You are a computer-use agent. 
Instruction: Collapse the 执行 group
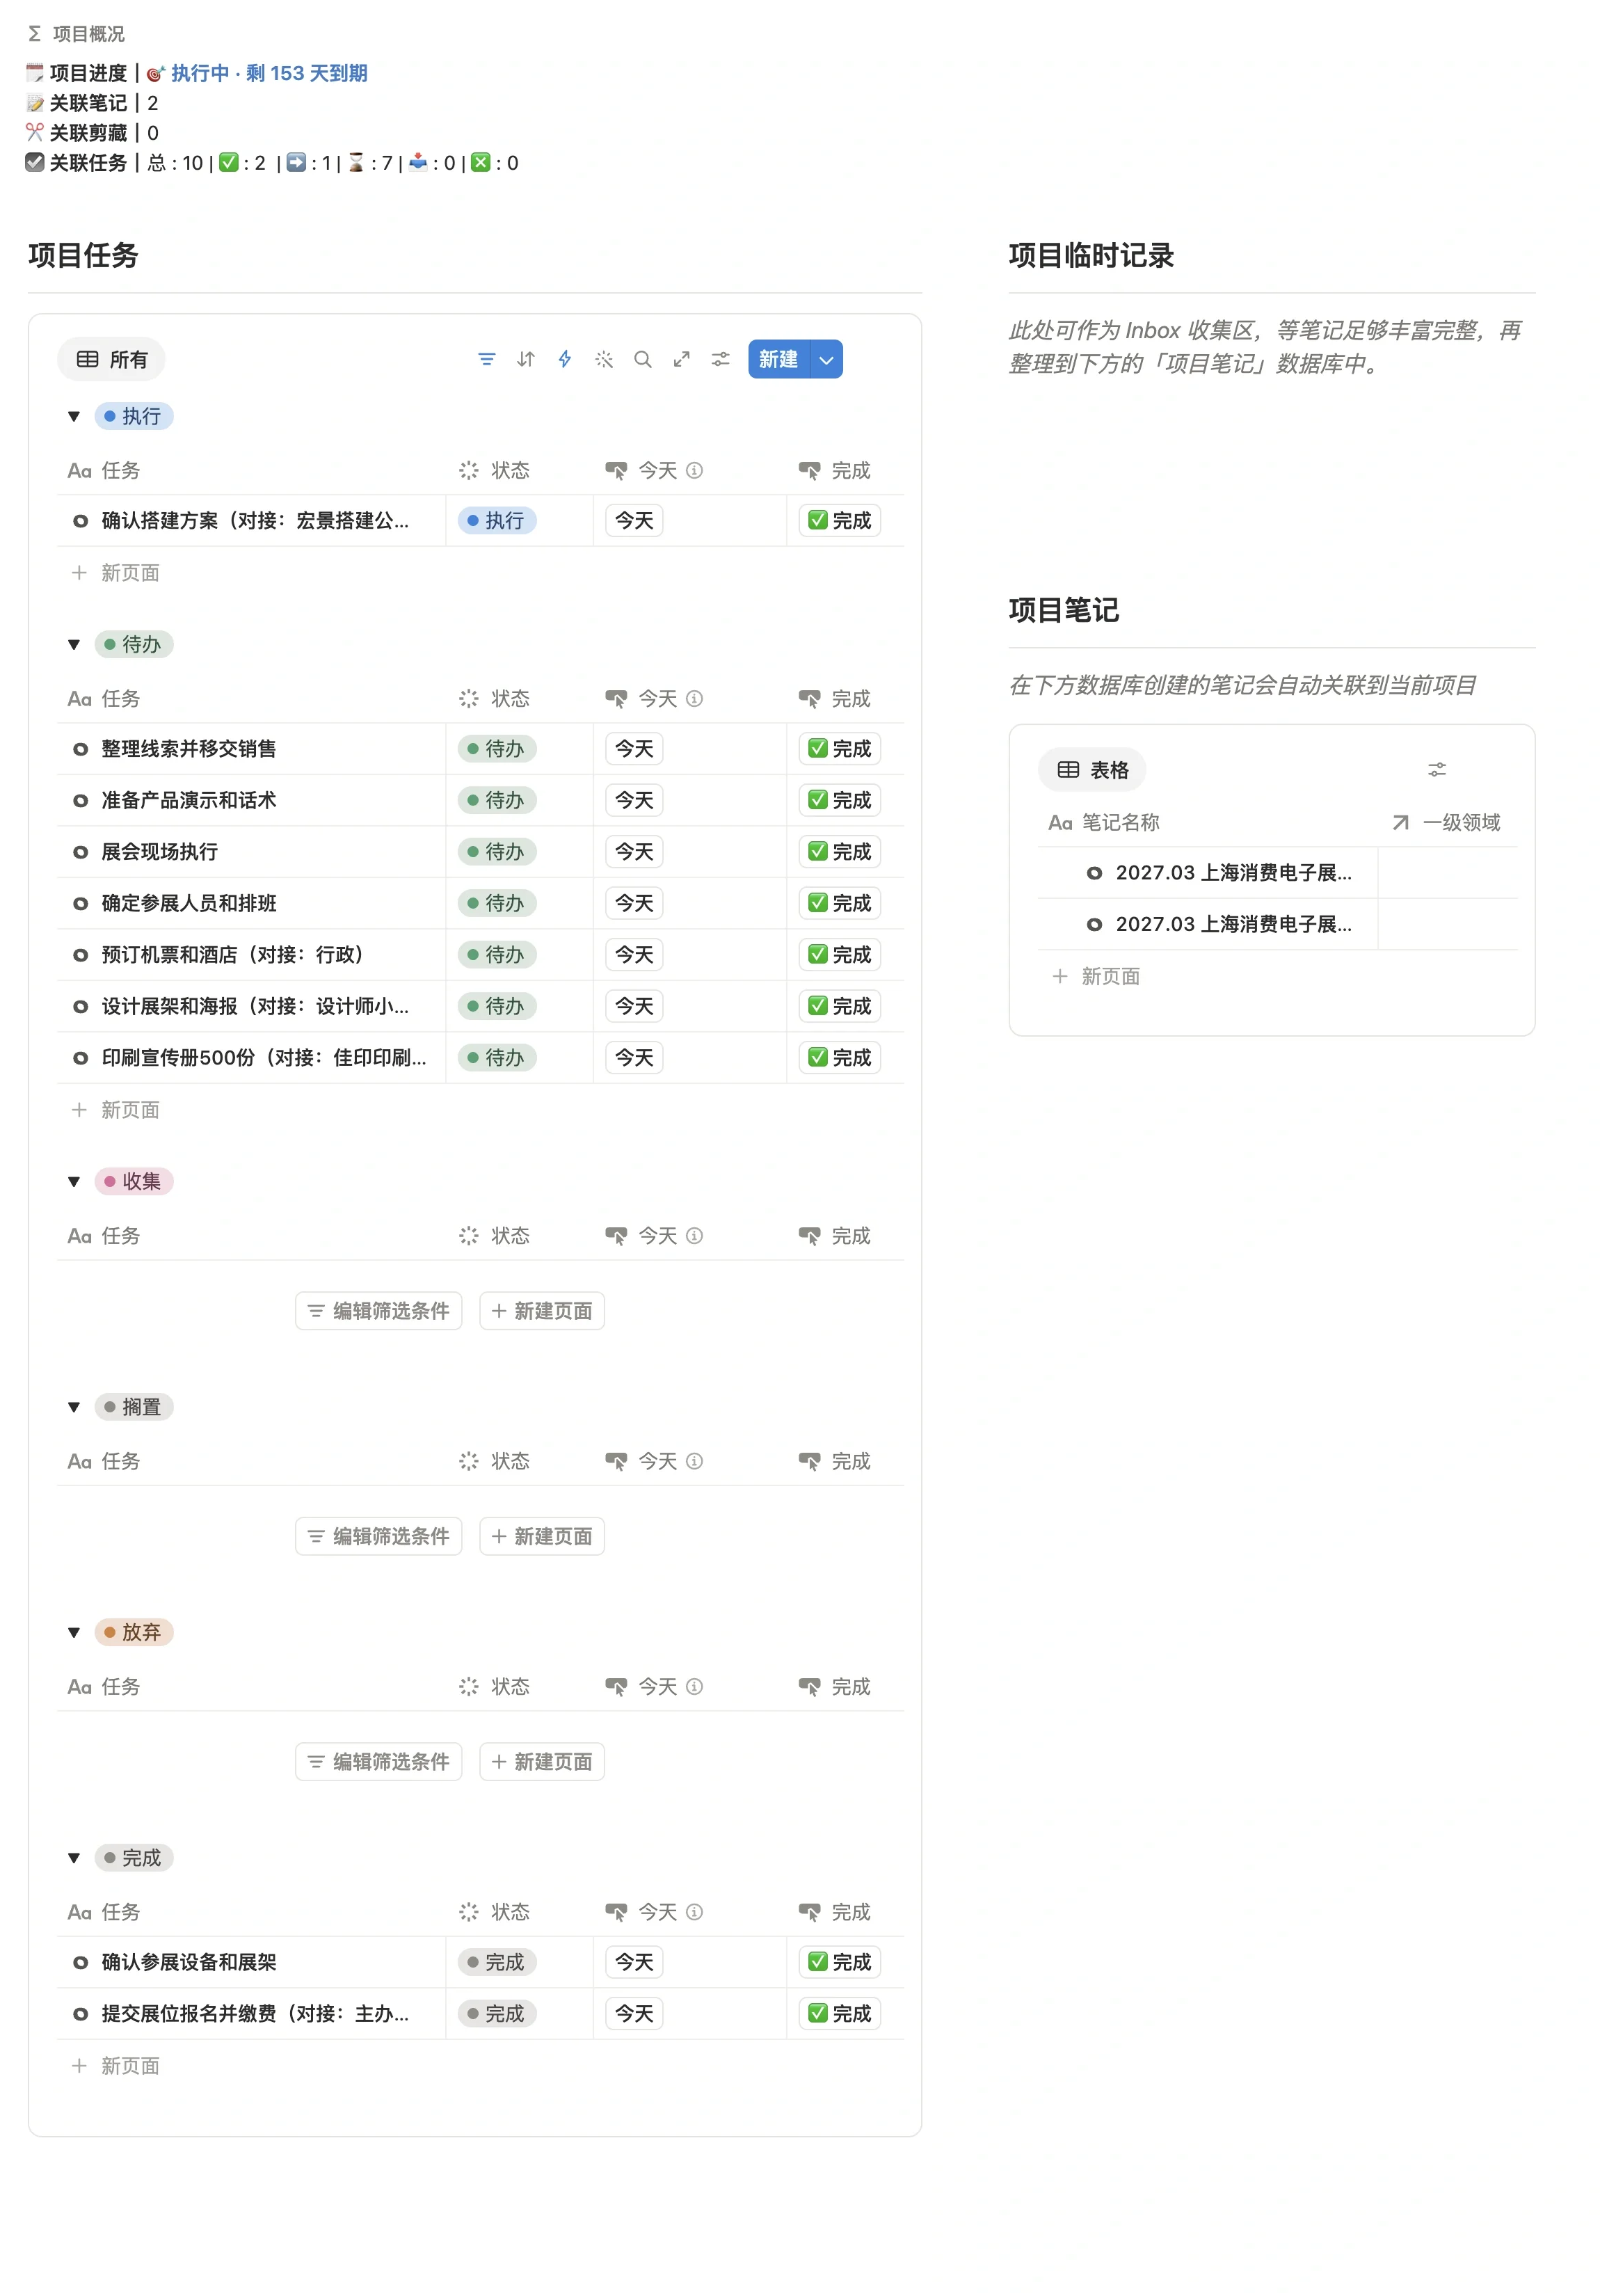coord(74,417)
